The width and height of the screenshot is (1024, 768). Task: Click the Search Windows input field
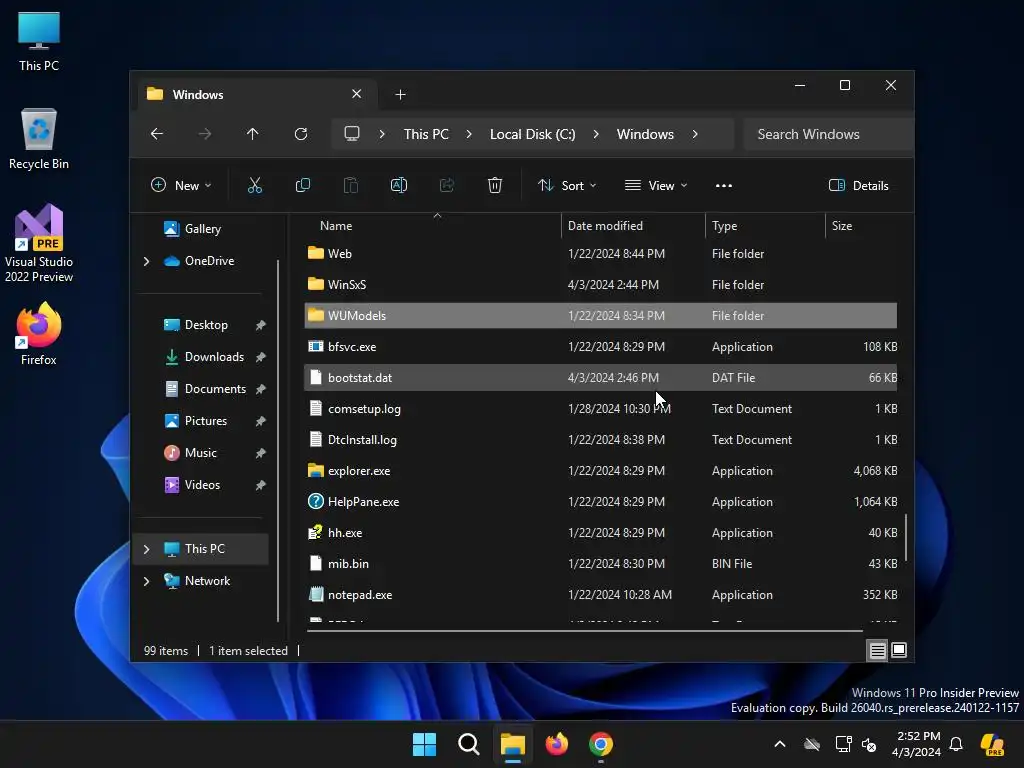coord(828,134)
